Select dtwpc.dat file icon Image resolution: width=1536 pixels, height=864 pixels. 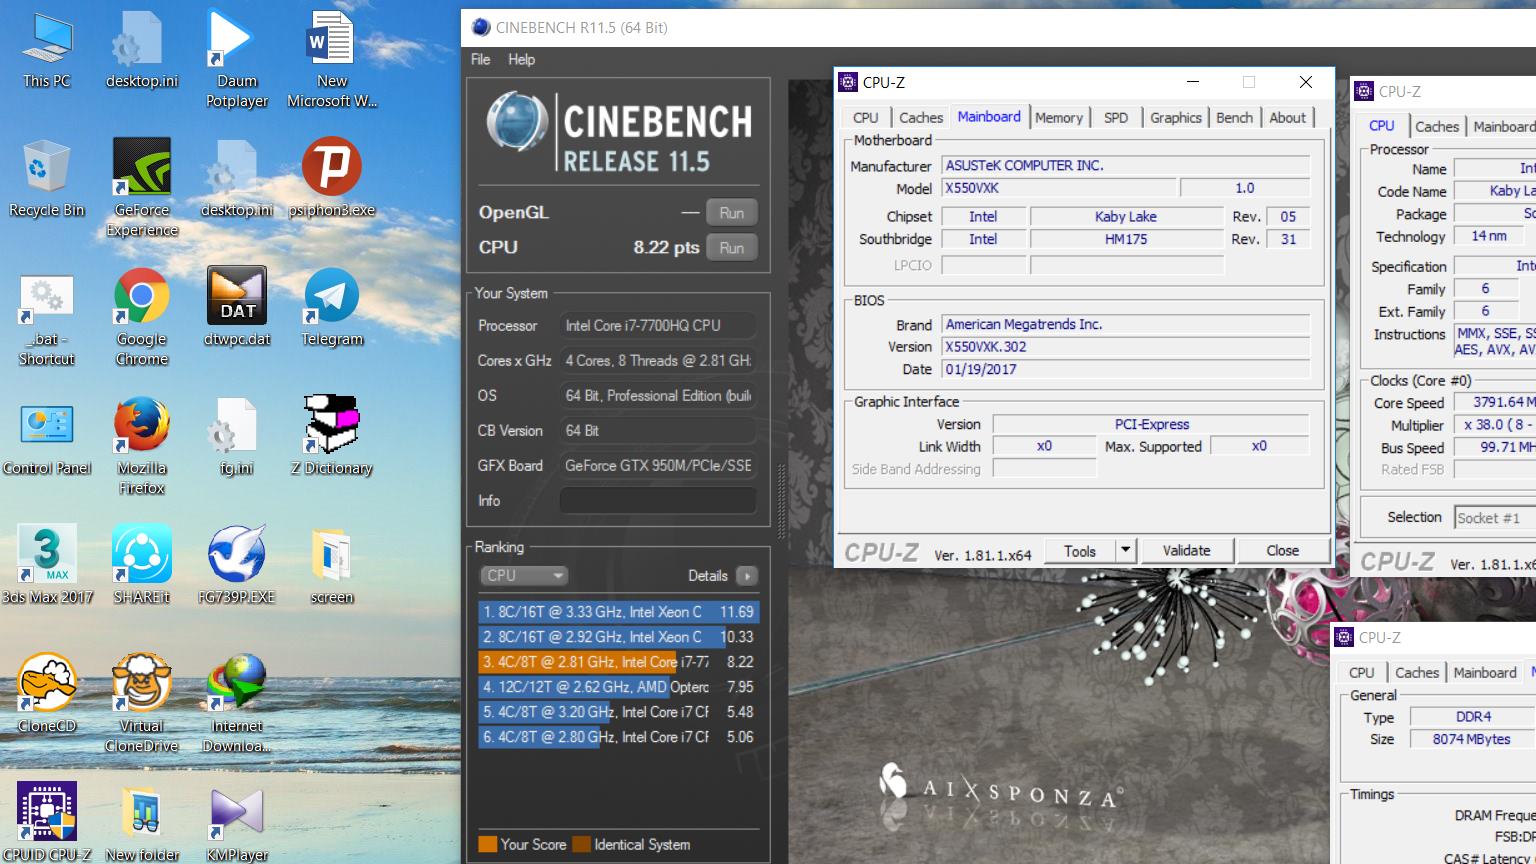(237, 308)
